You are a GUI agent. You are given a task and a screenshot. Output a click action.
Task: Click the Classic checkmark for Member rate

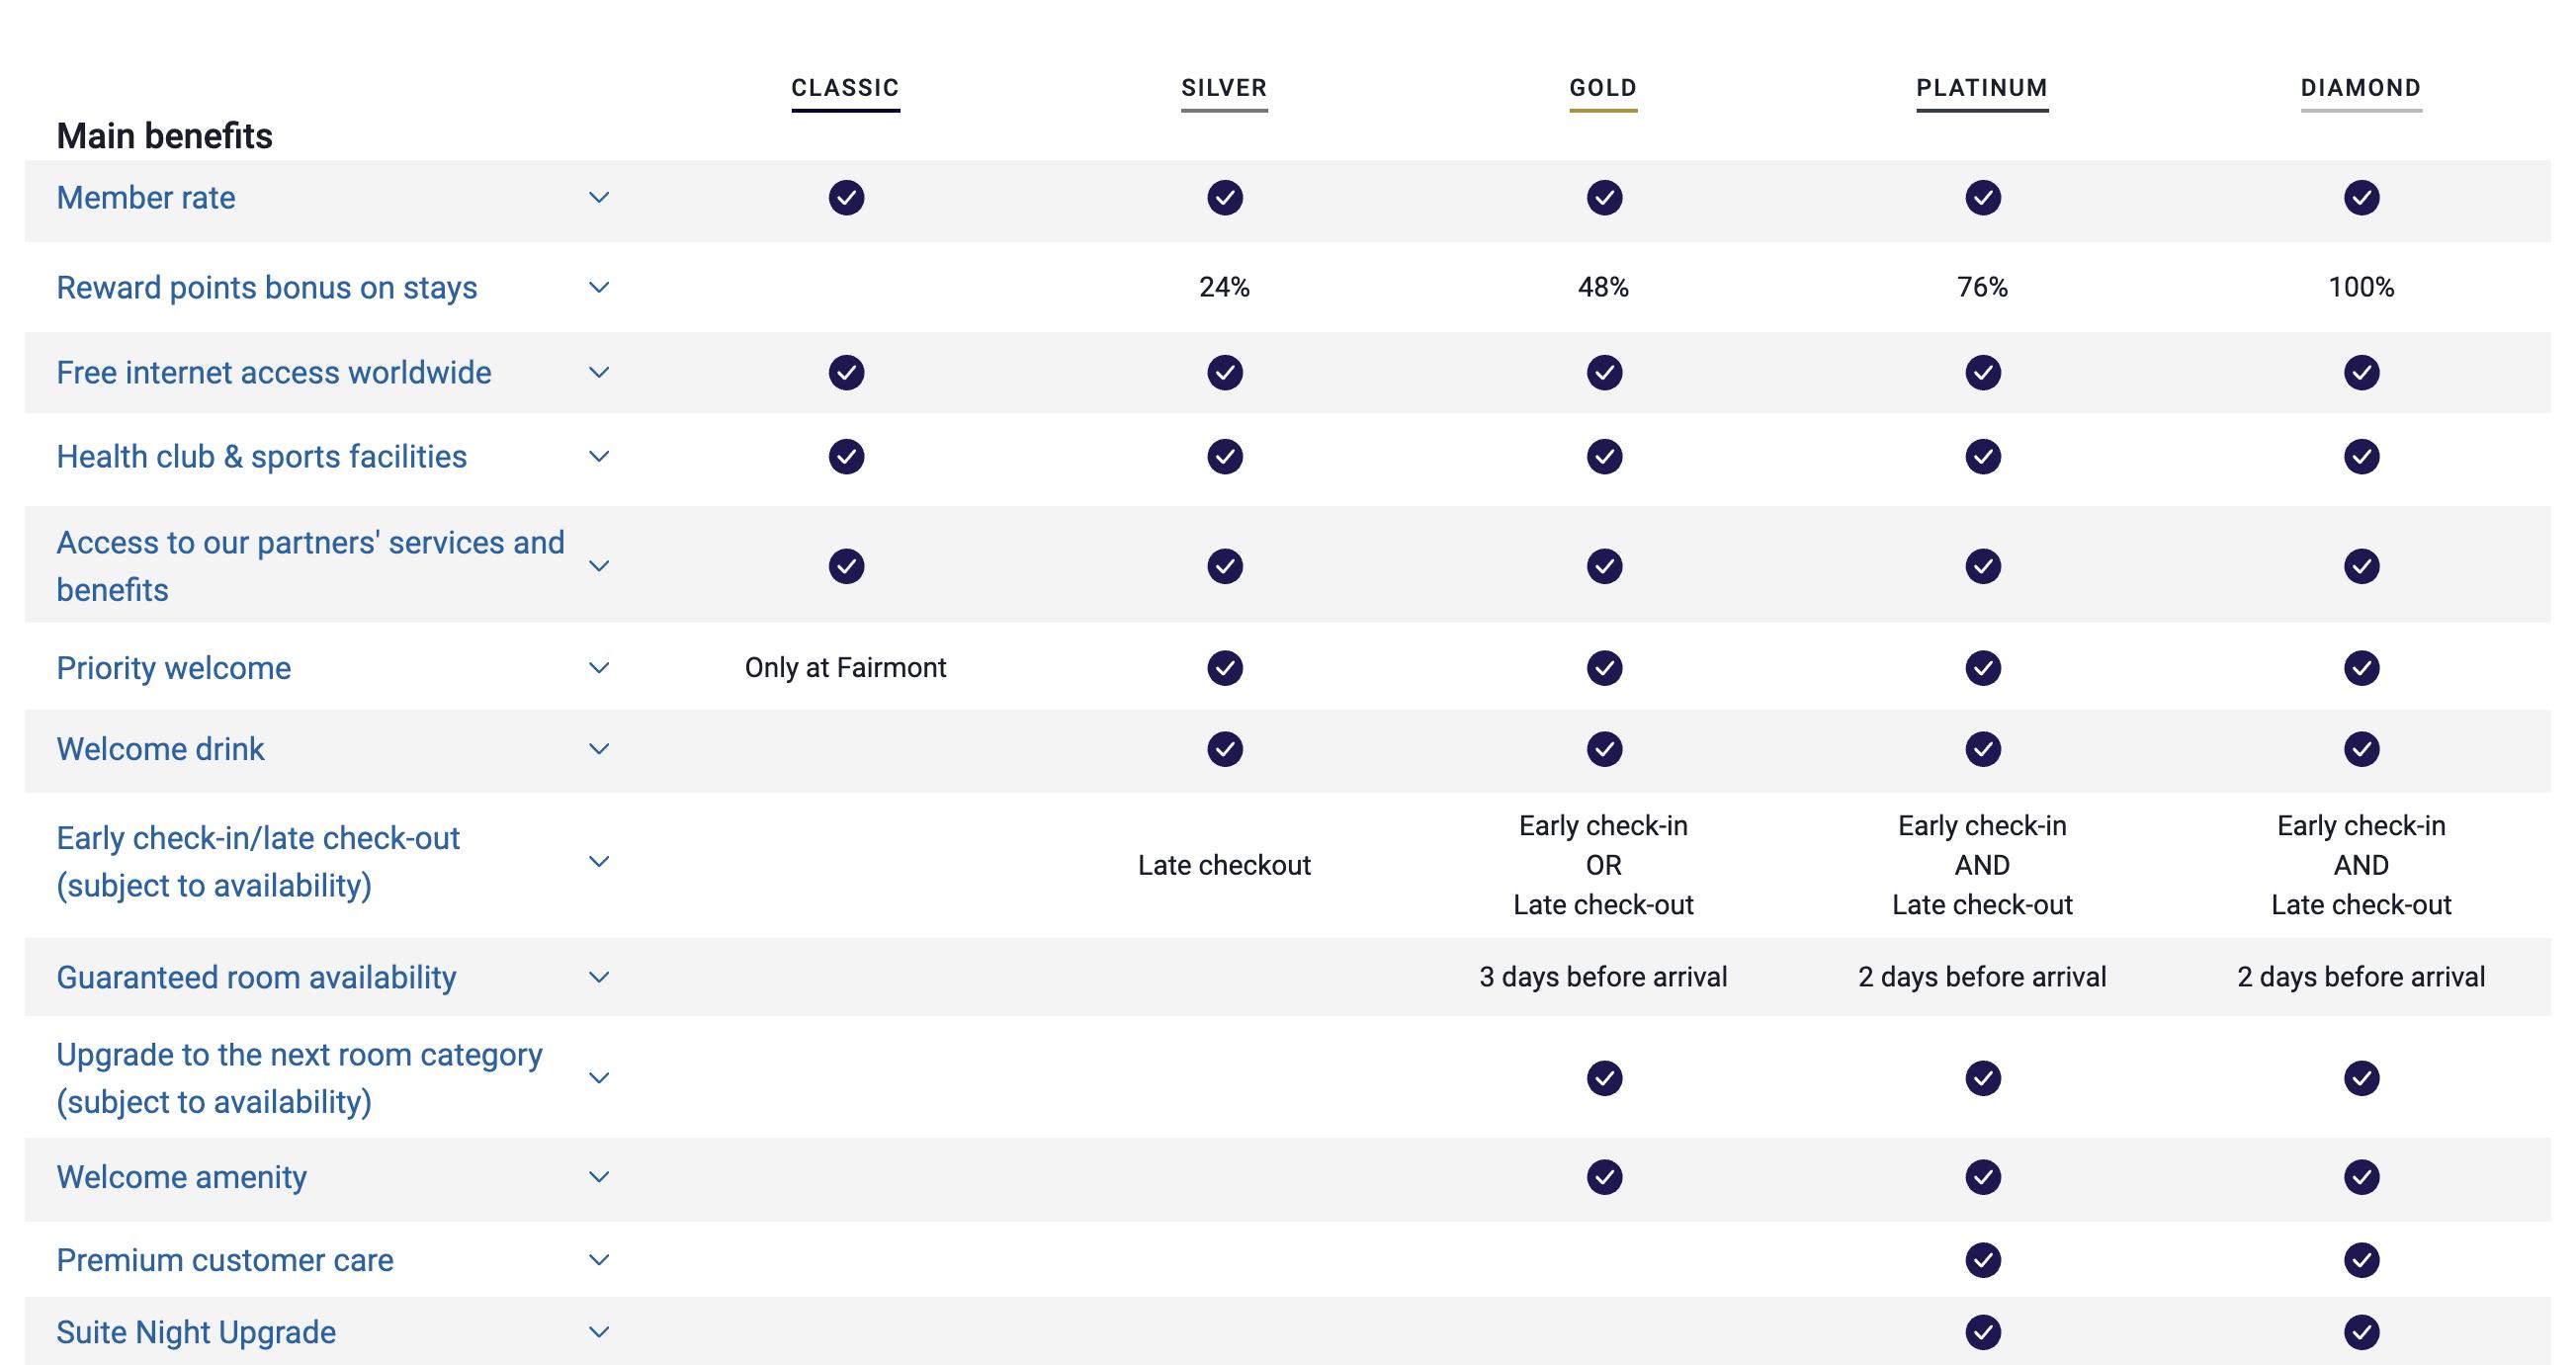(845, 198)
